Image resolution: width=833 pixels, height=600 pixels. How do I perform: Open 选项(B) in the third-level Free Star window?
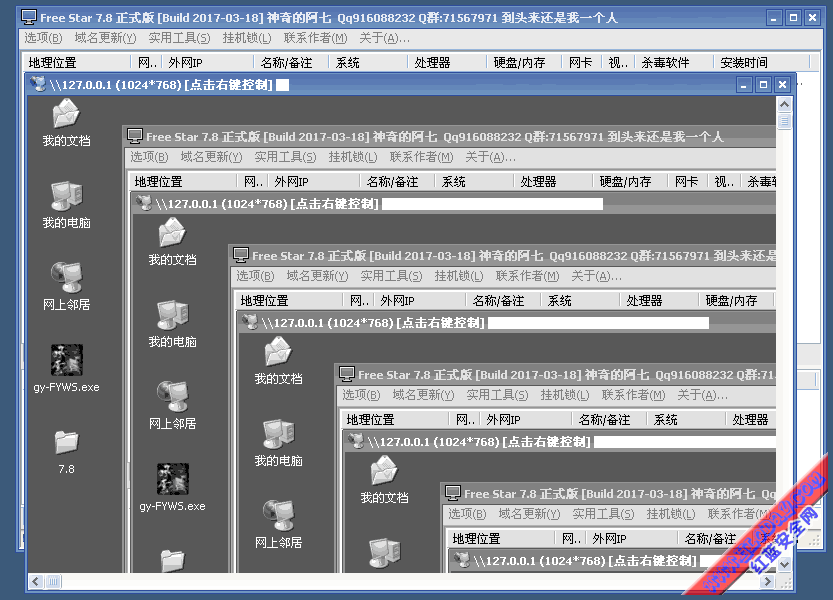256,276
